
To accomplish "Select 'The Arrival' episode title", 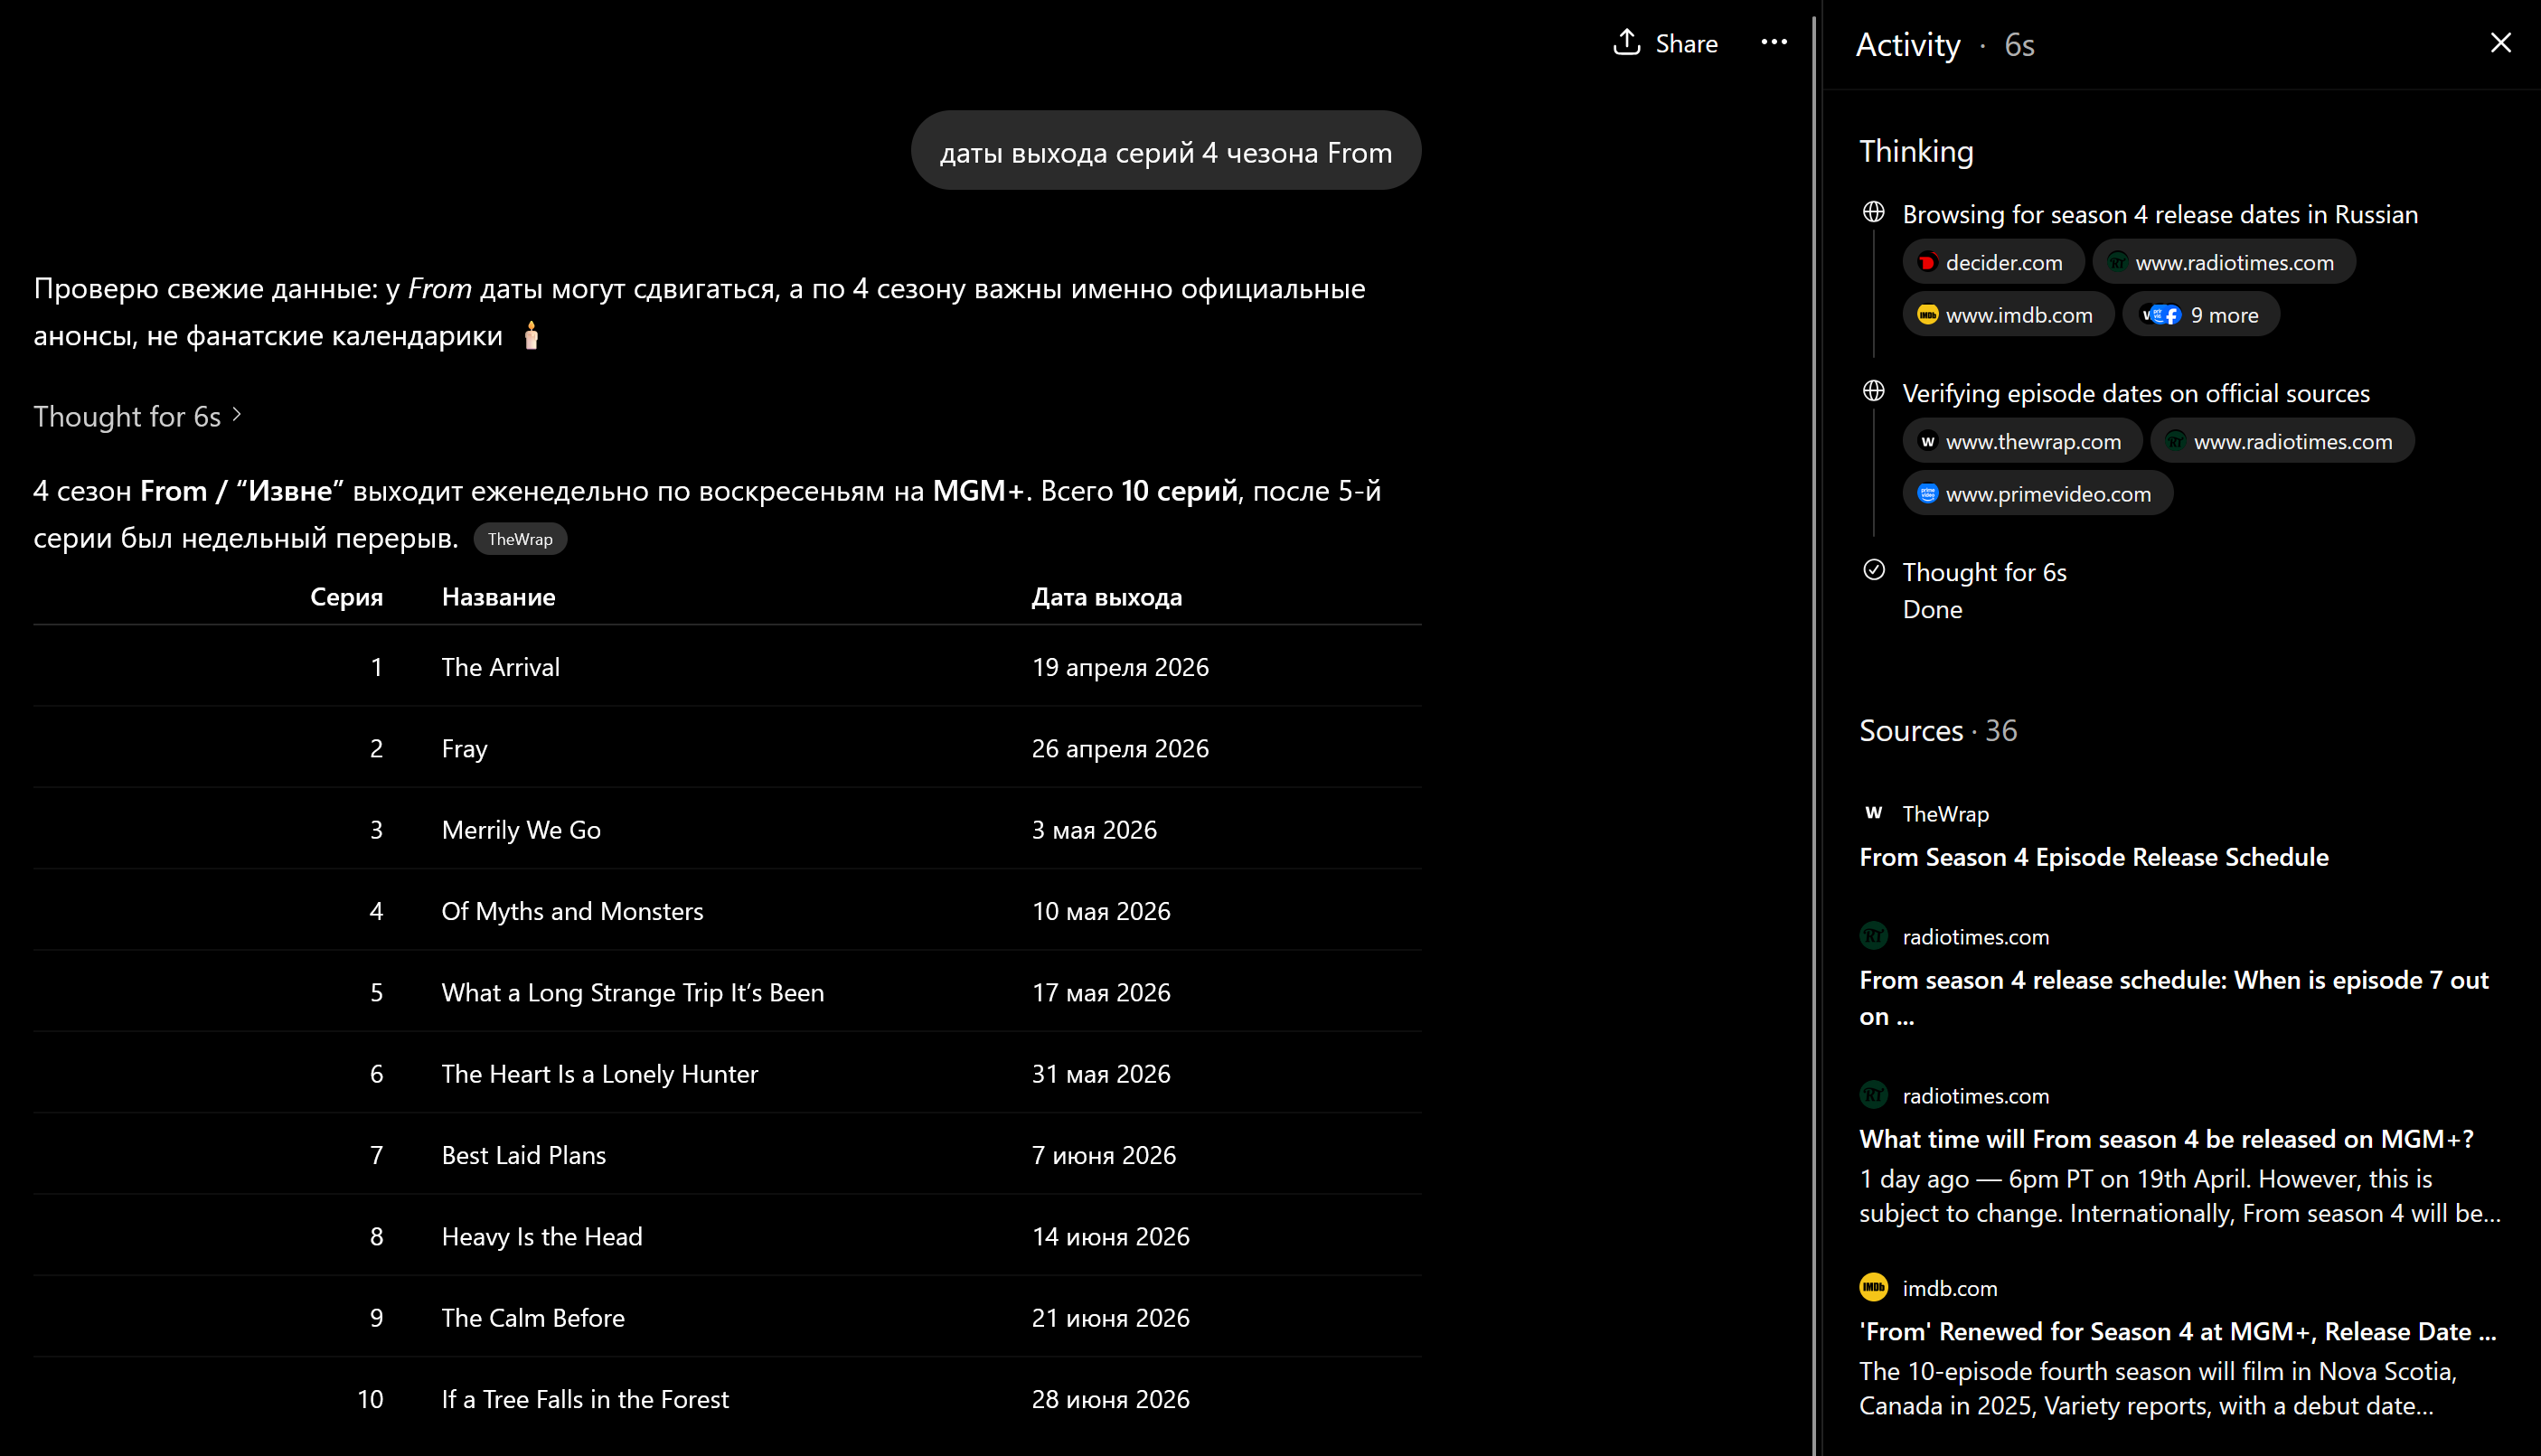I will pos(500,667).
